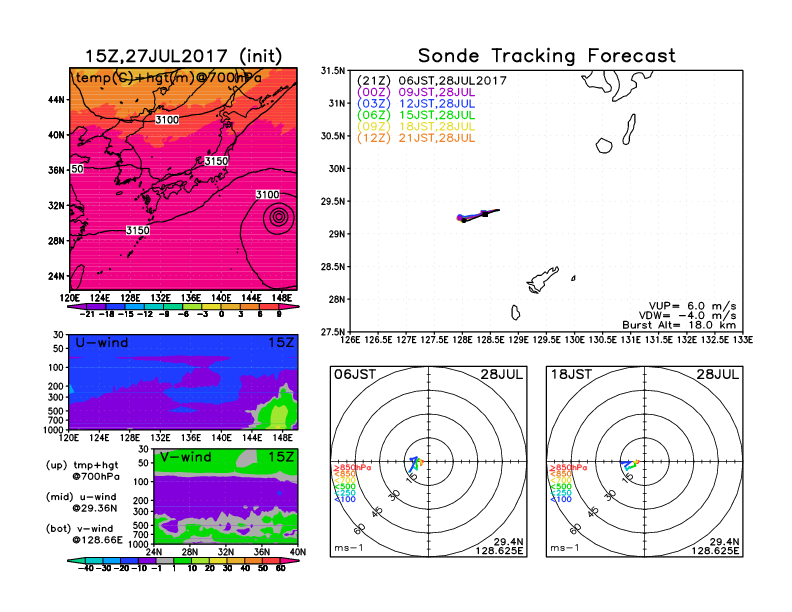Select the yellow '(09Z) 18JST,28JUL' legend entry

coord(416,127)
